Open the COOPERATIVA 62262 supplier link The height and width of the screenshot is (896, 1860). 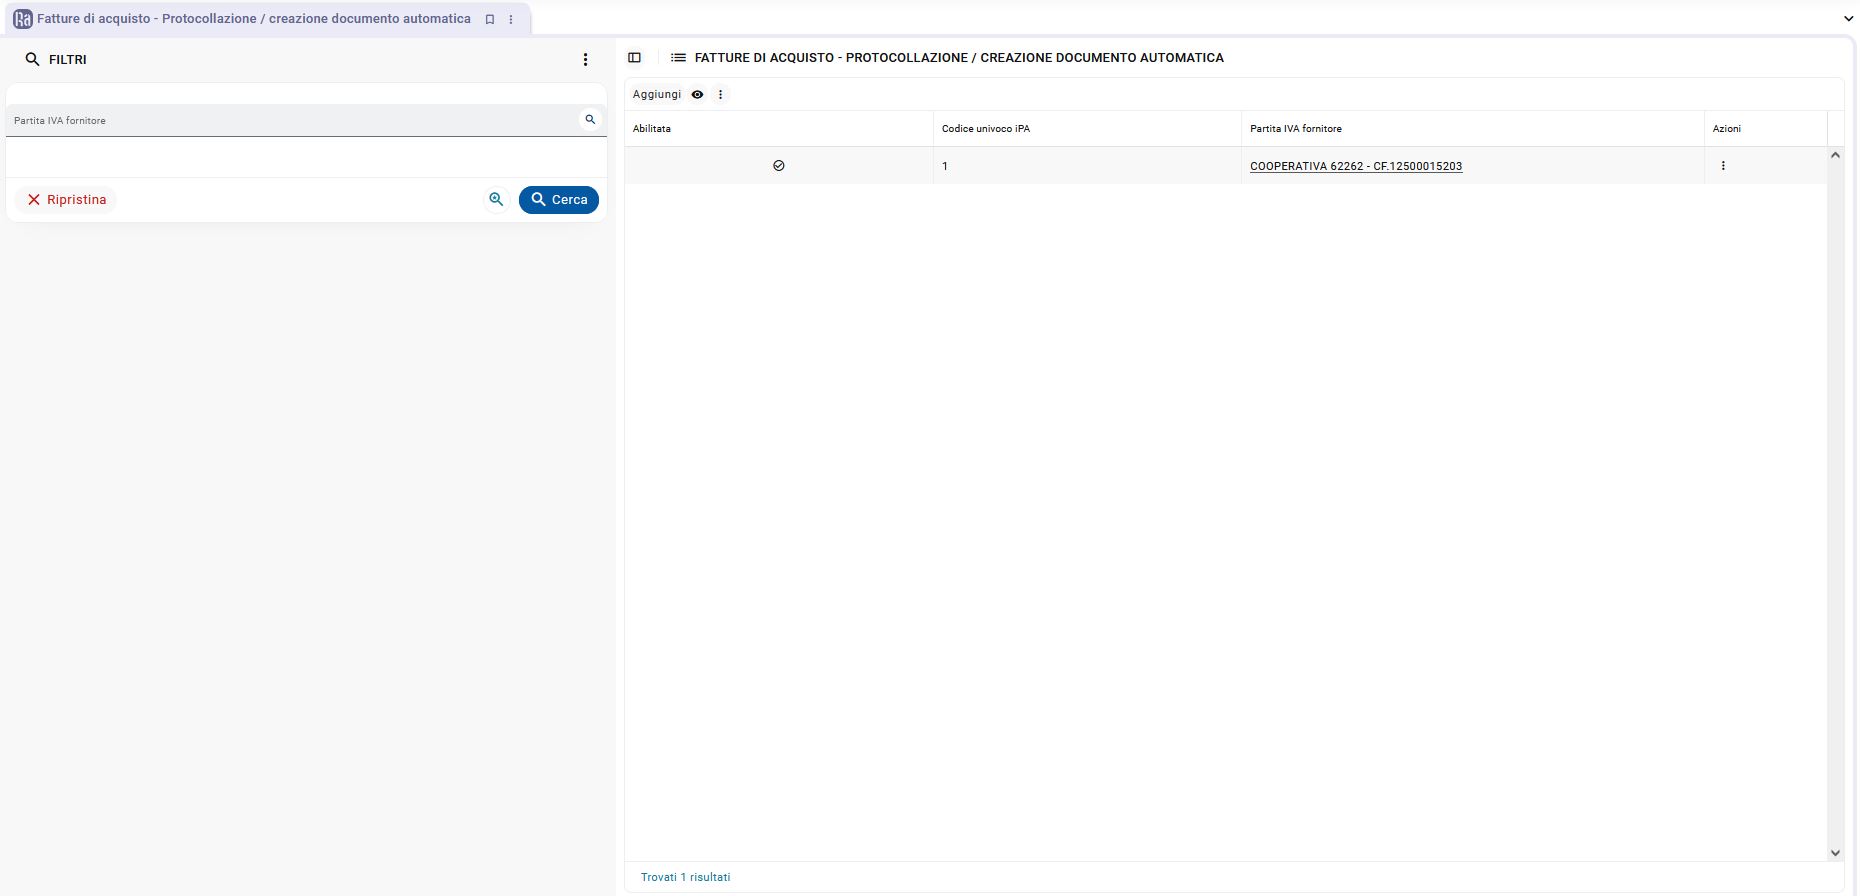coord(1355,166)
